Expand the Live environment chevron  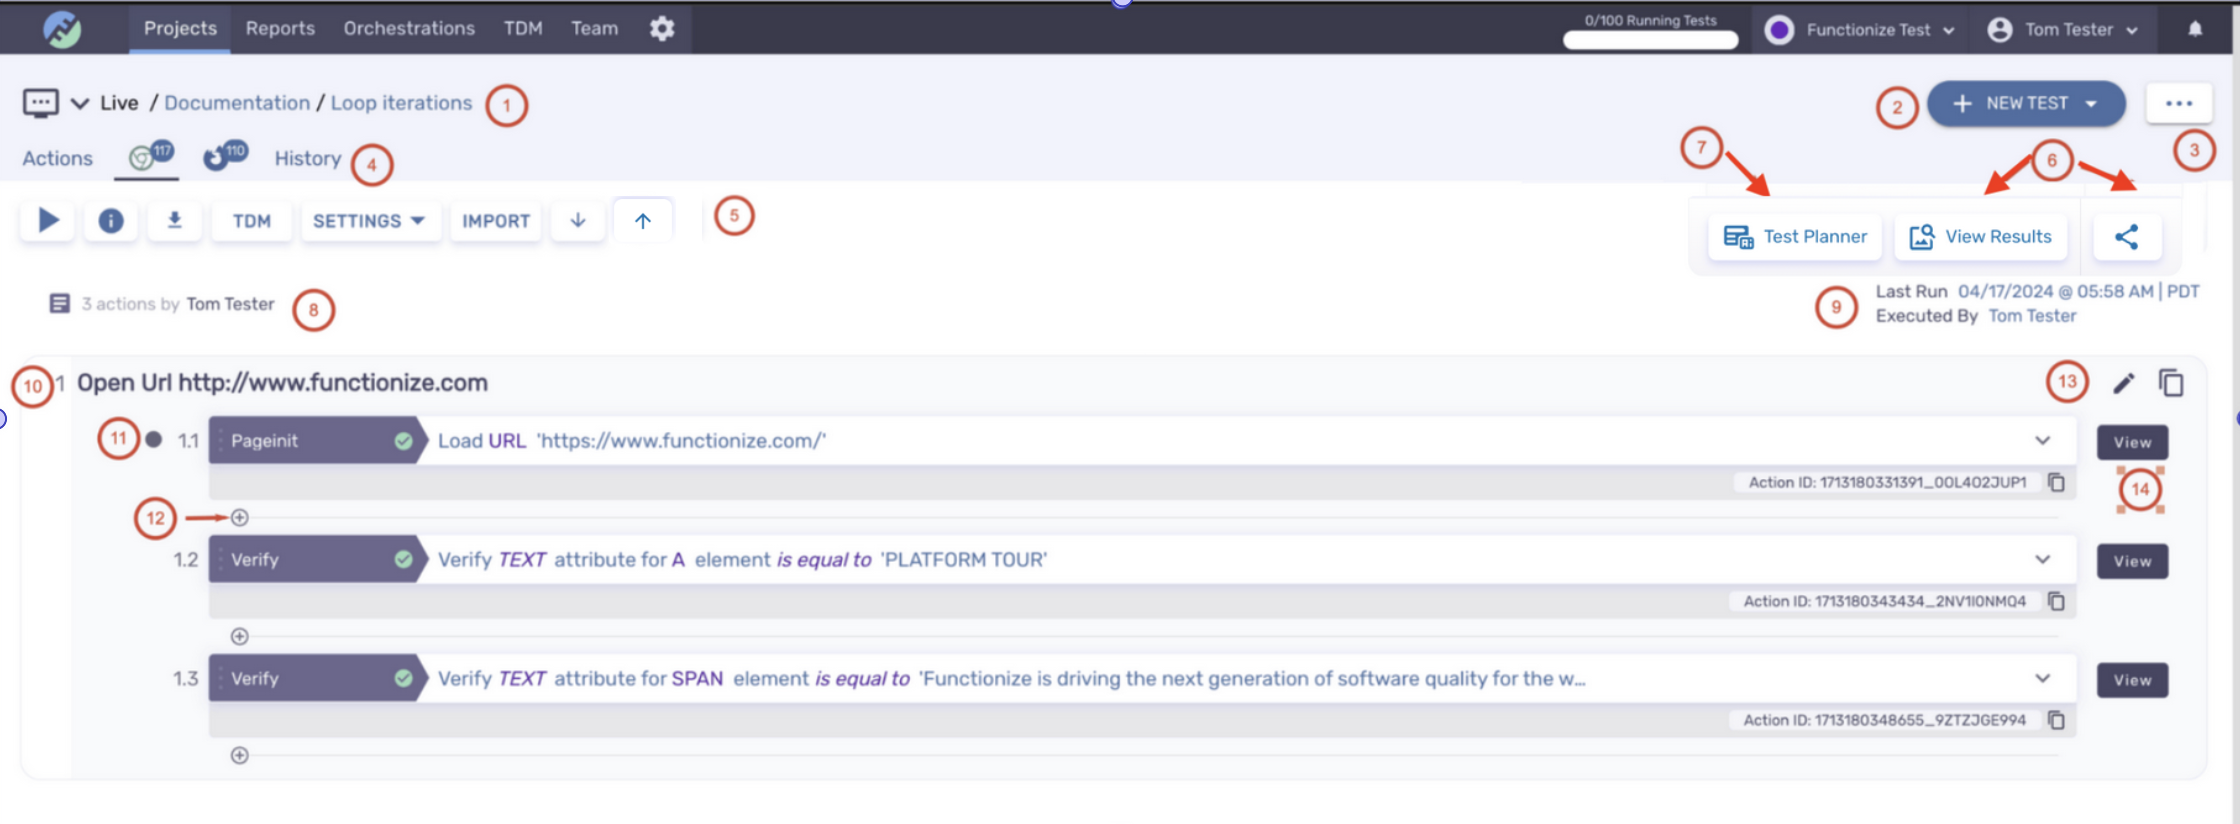pos(80,103)
